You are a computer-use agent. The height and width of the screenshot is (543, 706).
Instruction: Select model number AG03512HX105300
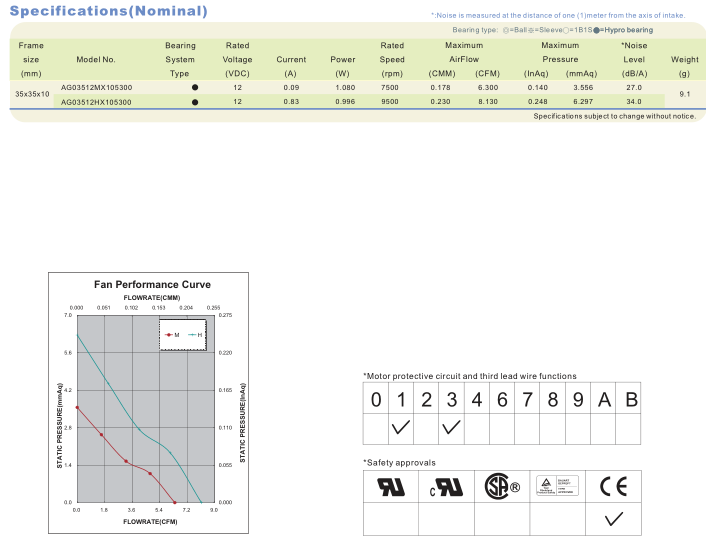96,102
